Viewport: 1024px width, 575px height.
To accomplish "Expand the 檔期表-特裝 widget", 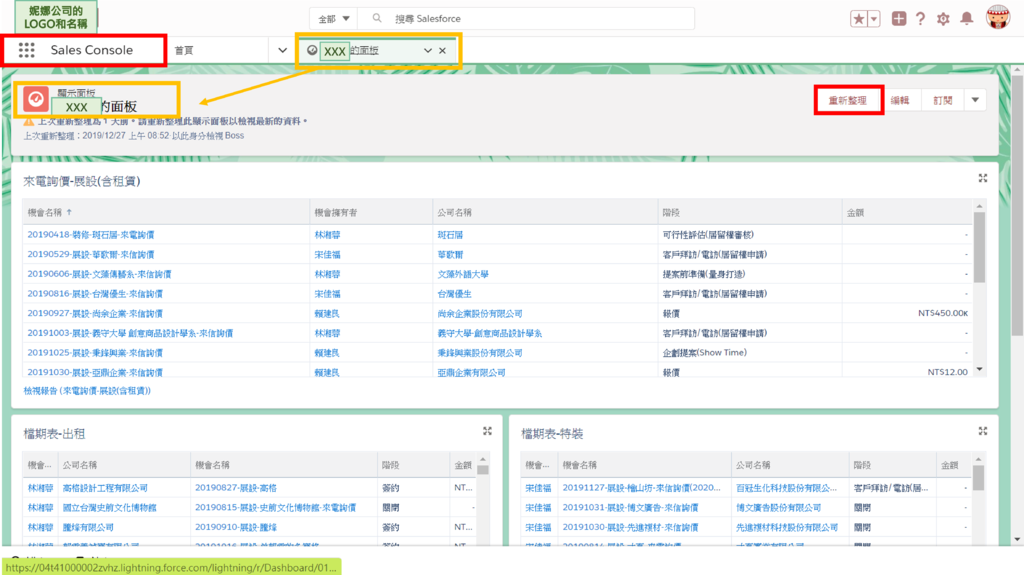I will point(983,431).
